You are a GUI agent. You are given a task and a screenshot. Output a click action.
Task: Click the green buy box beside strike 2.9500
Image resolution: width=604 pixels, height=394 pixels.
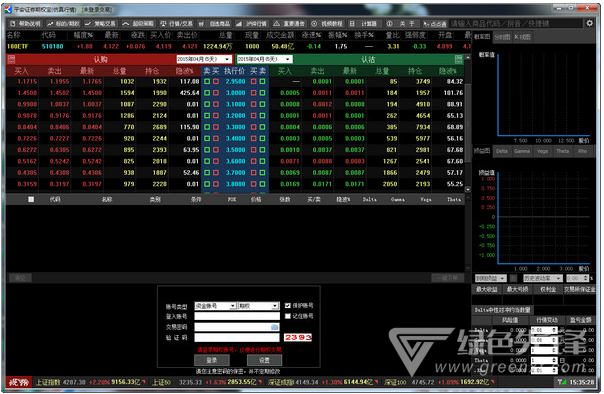pyautogui.click(x=207, y=82)
